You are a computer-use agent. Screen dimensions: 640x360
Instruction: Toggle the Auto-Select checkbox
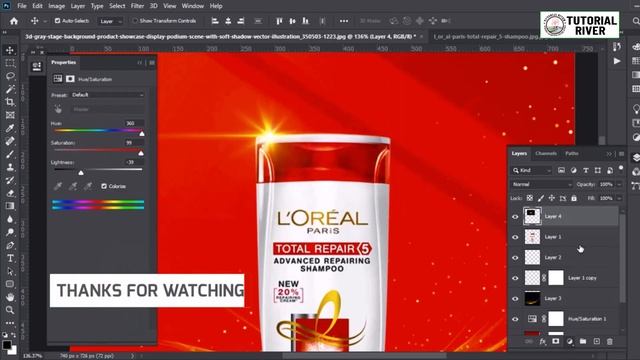[58, 21]
